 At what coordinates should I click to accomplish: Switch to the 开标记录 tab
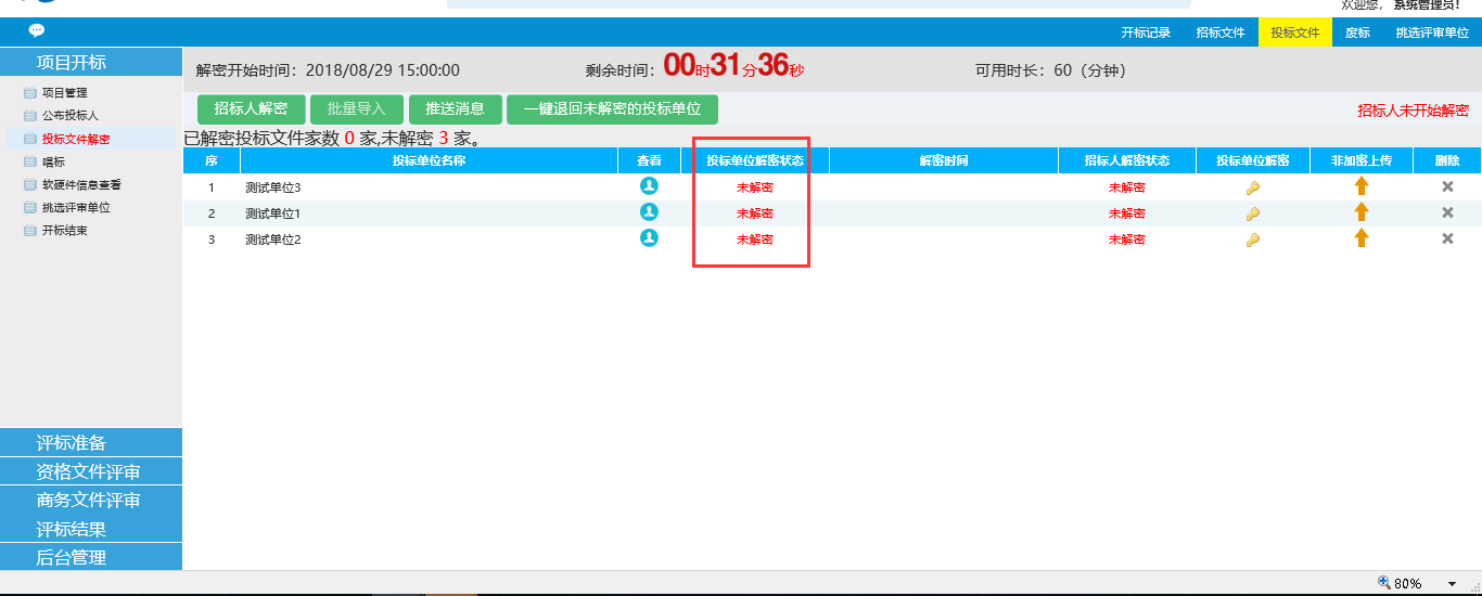1145,33
